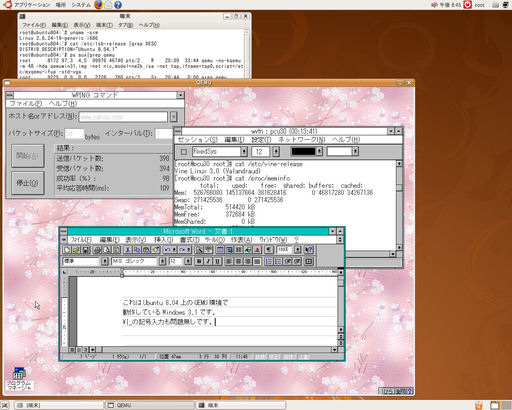This screenshot has height=410, width=512.
Task: Create a new document in Word
Action: click(x=67, y=250)
